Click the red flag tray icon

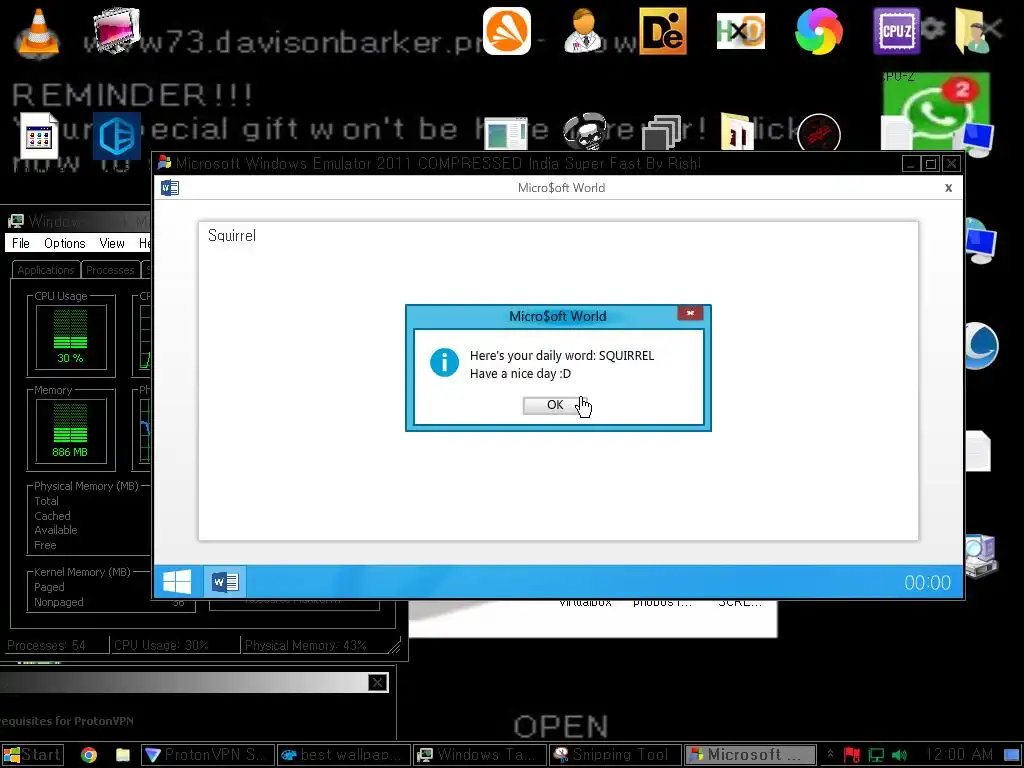click(x=852, y=755)
